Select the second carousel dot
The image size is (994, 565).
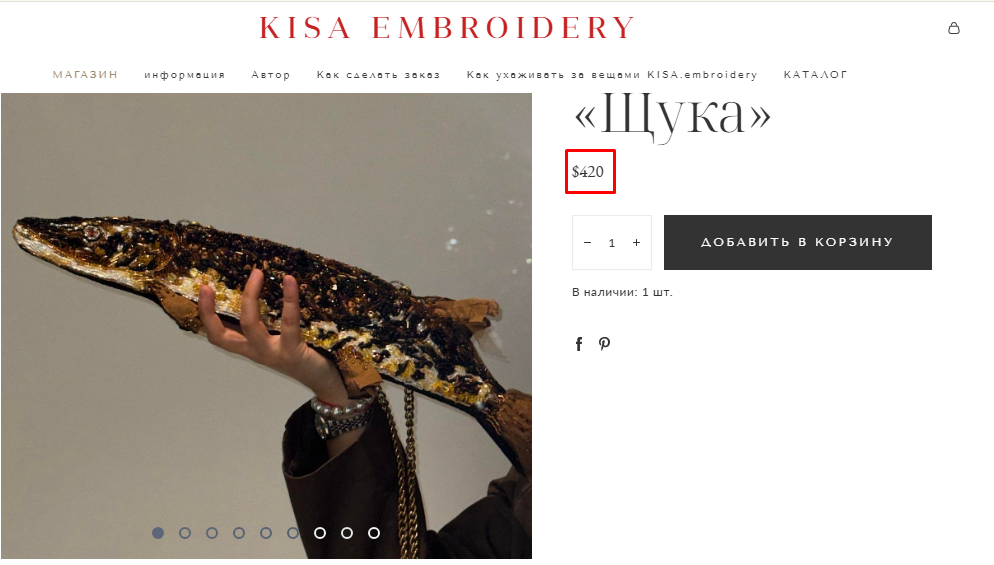pyautogui.click(x=185, y=533)
